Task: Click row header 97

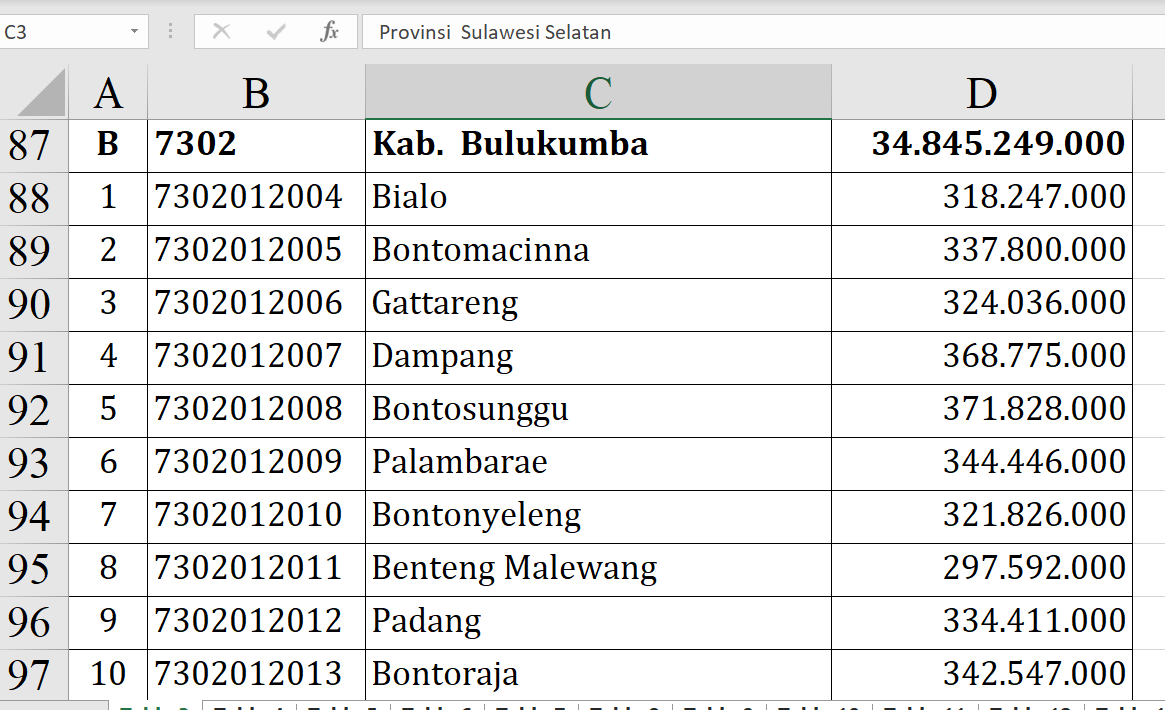Action: click(x=30, y=675)
